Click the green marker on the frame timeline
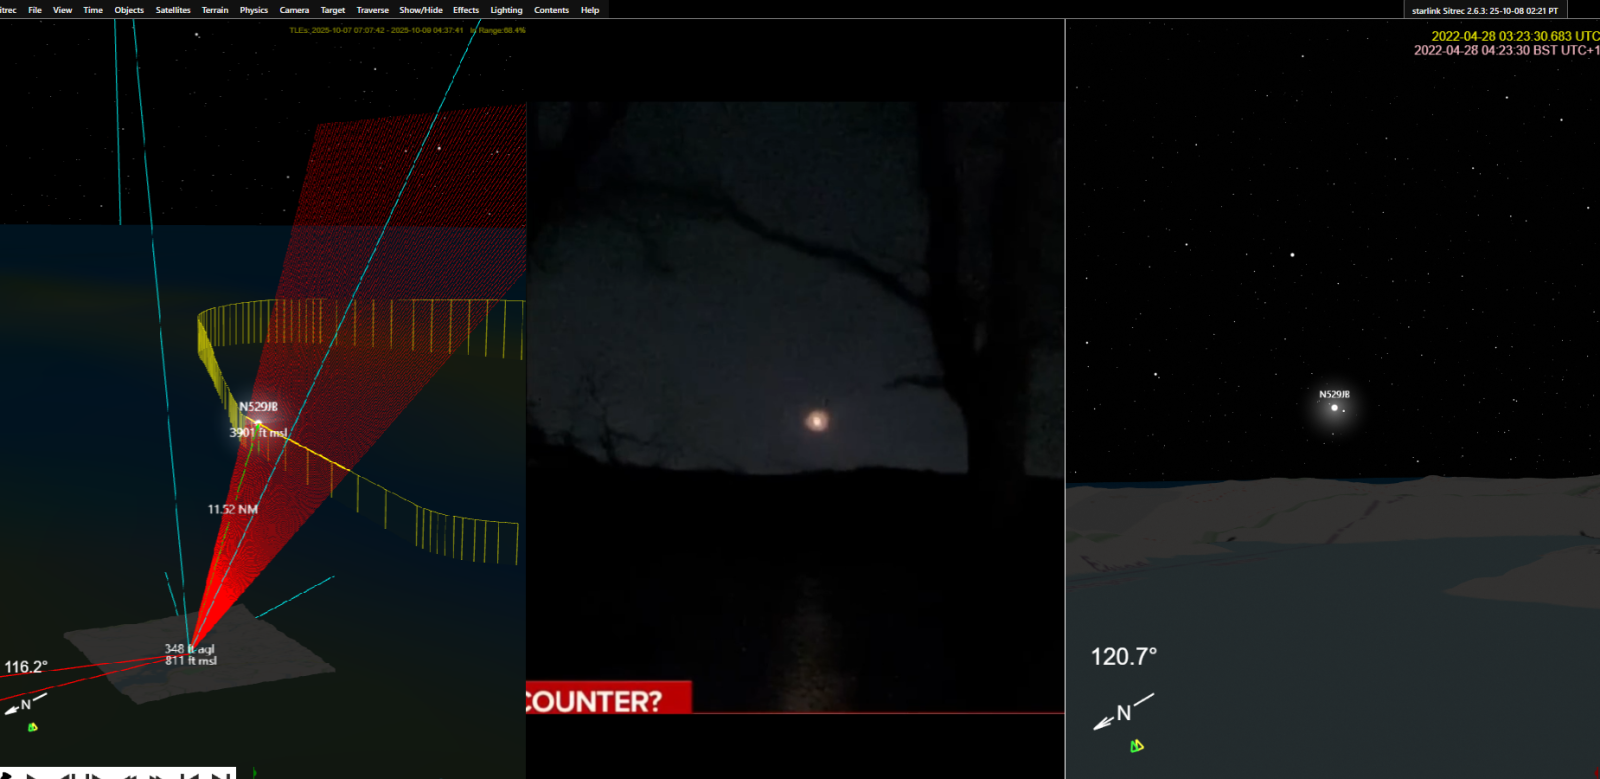The image size is (1600, 779). [x=254, y=772]
